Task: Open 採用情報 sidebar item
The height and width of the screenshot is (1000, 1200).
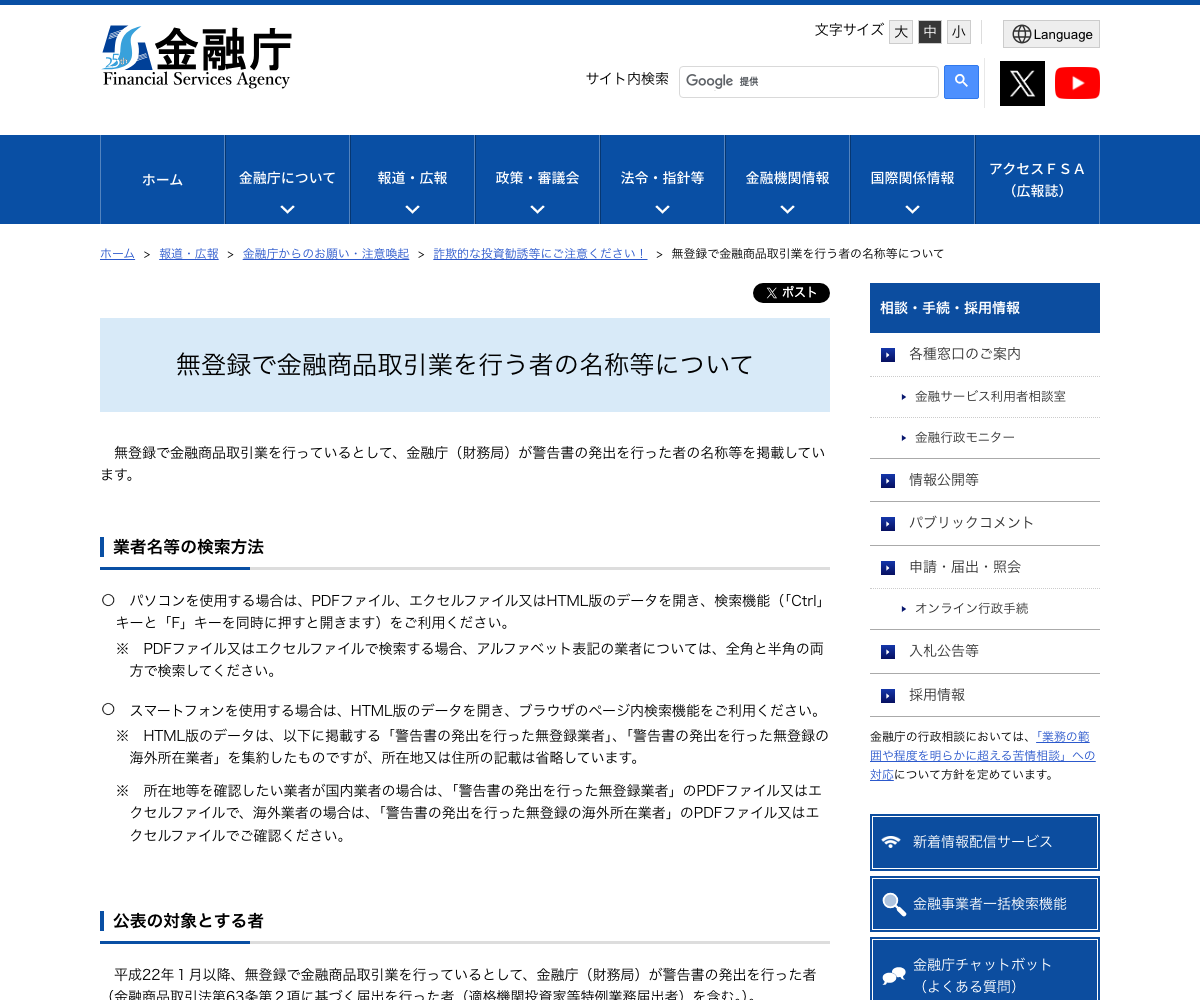Action: pos(985,696)
